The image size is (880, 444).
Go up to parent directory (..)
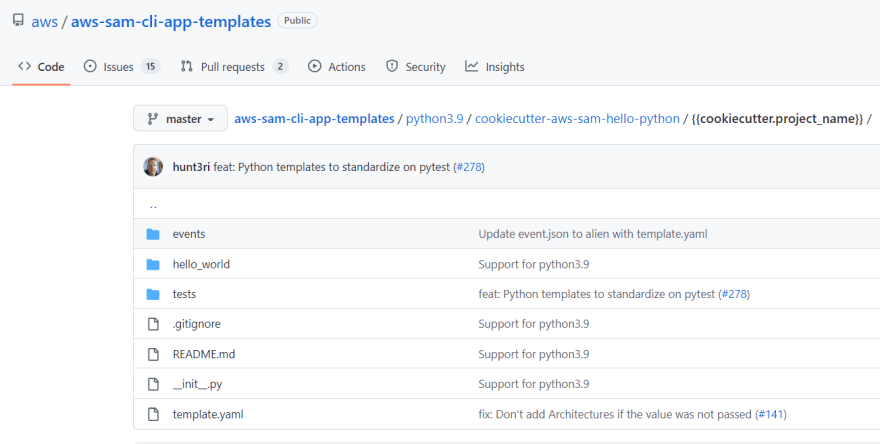click(x=153, y=205)
